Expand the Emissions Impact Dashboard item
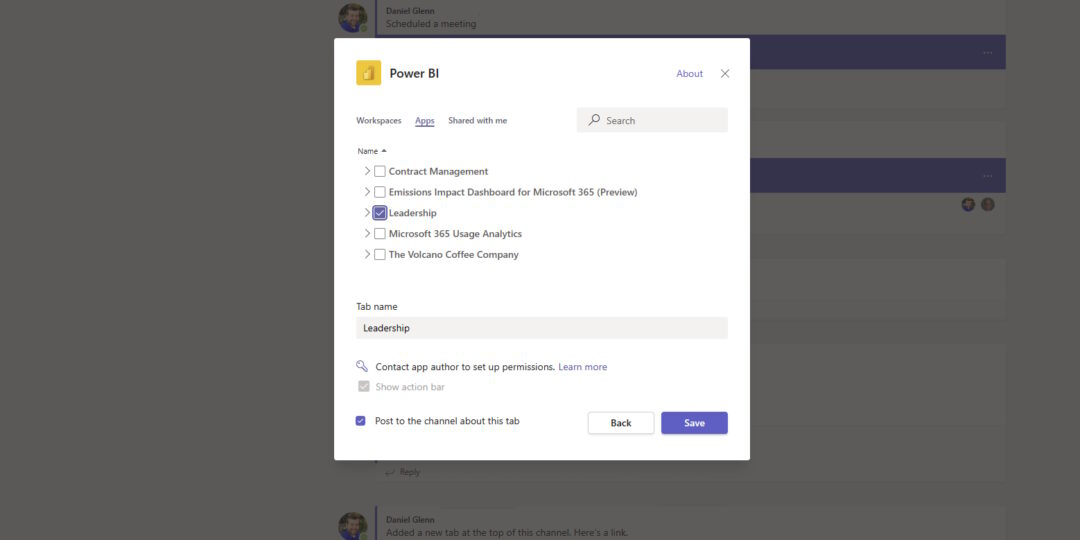This screenshot has width=1080, height=540. click(x=367, y=192)
